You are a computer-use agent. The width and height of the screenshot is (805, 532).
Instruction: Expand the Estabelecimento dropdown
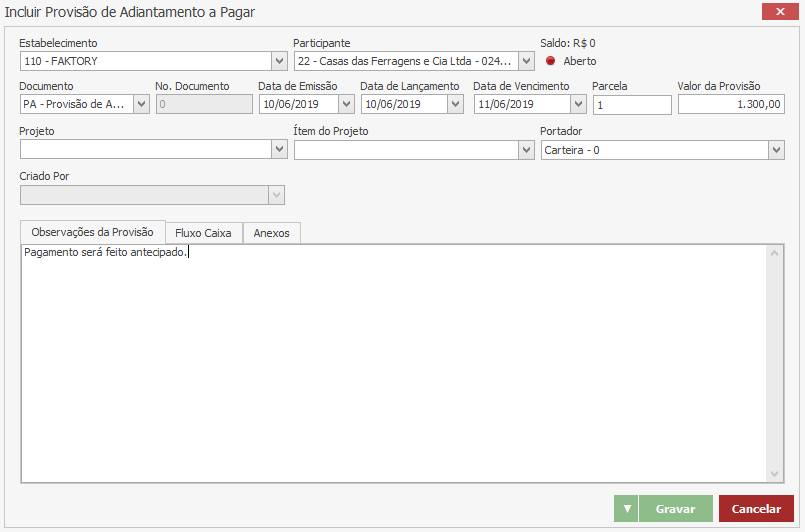[x=278, y=61]
